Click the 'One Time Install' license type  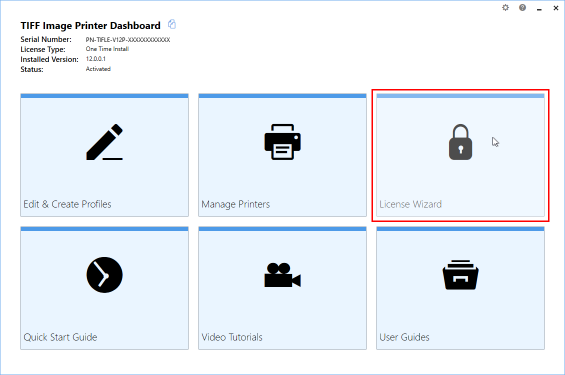coord(107,49)
